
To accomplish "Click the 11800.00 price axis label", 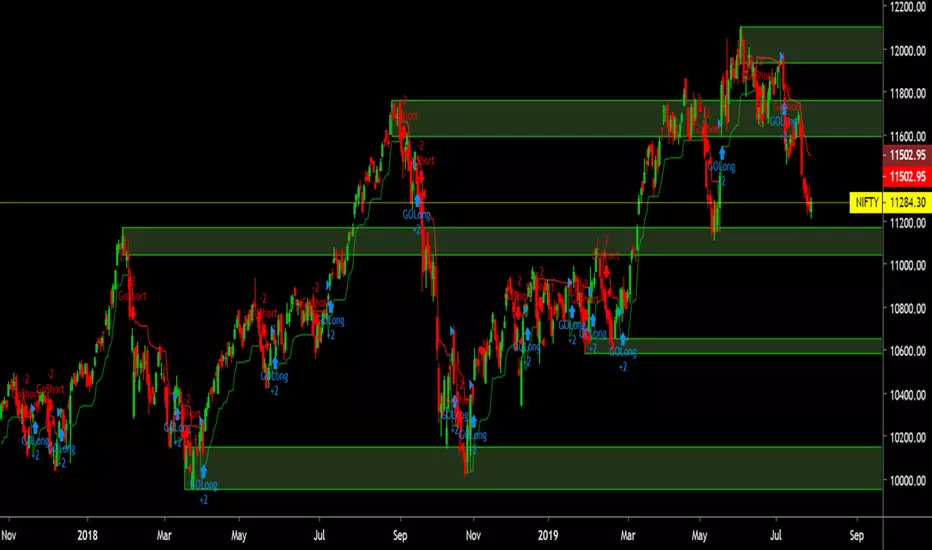I will pos(908,93).
